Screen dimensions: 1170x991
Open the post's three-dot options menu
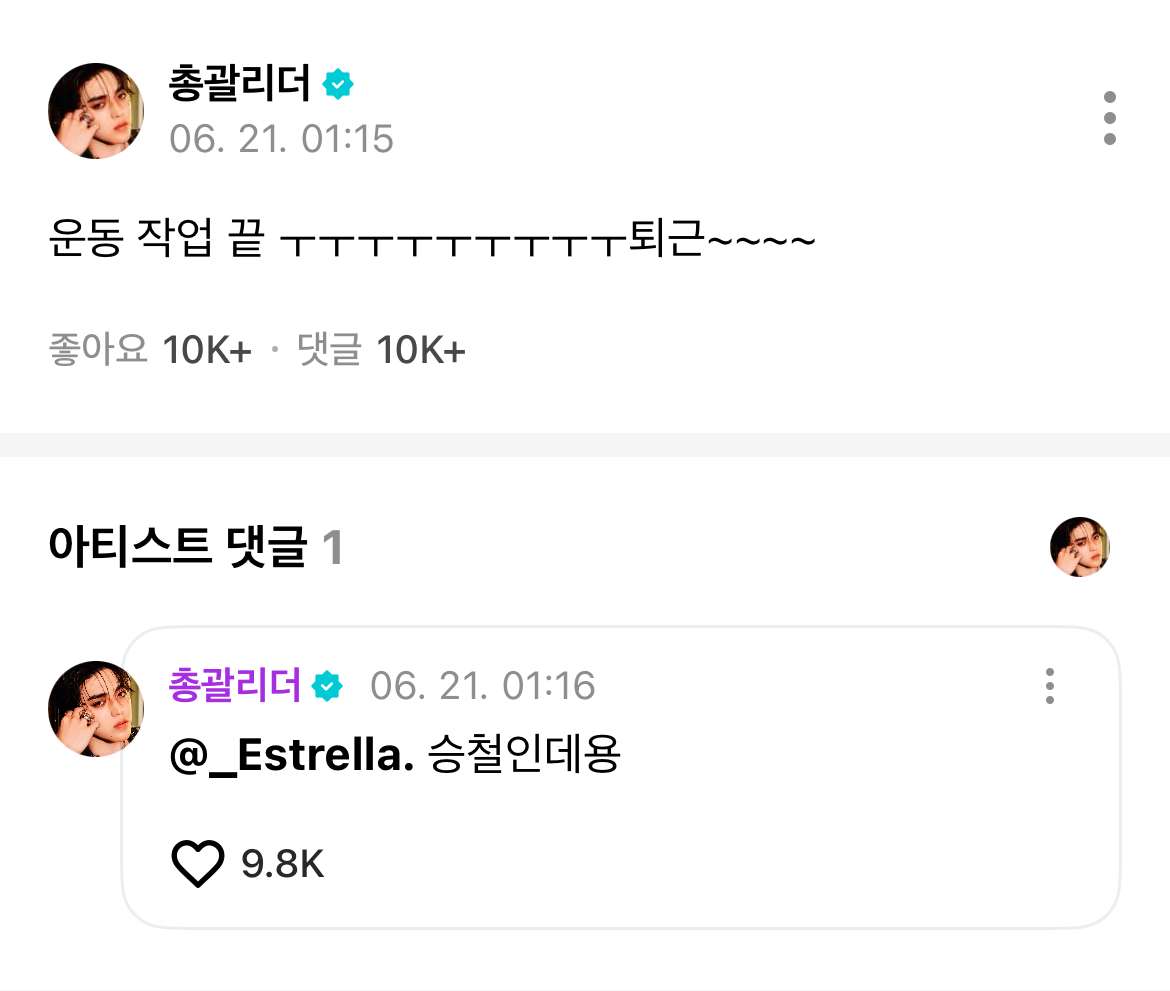pos(1109,118)
